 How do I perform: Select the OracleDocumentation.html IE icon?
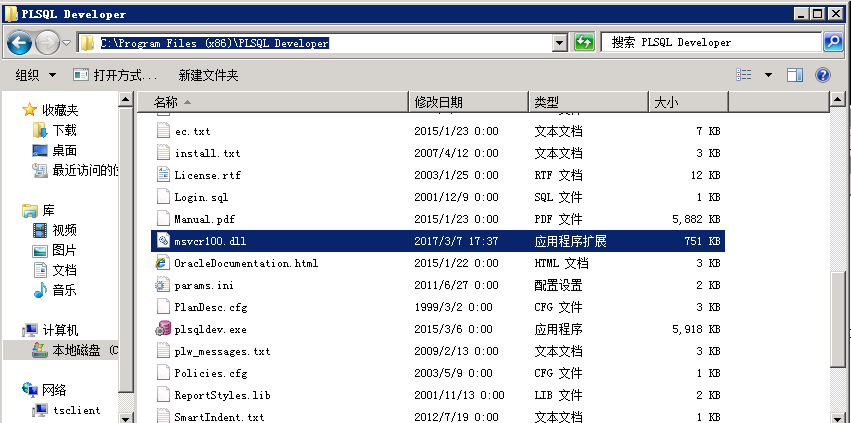163,263
